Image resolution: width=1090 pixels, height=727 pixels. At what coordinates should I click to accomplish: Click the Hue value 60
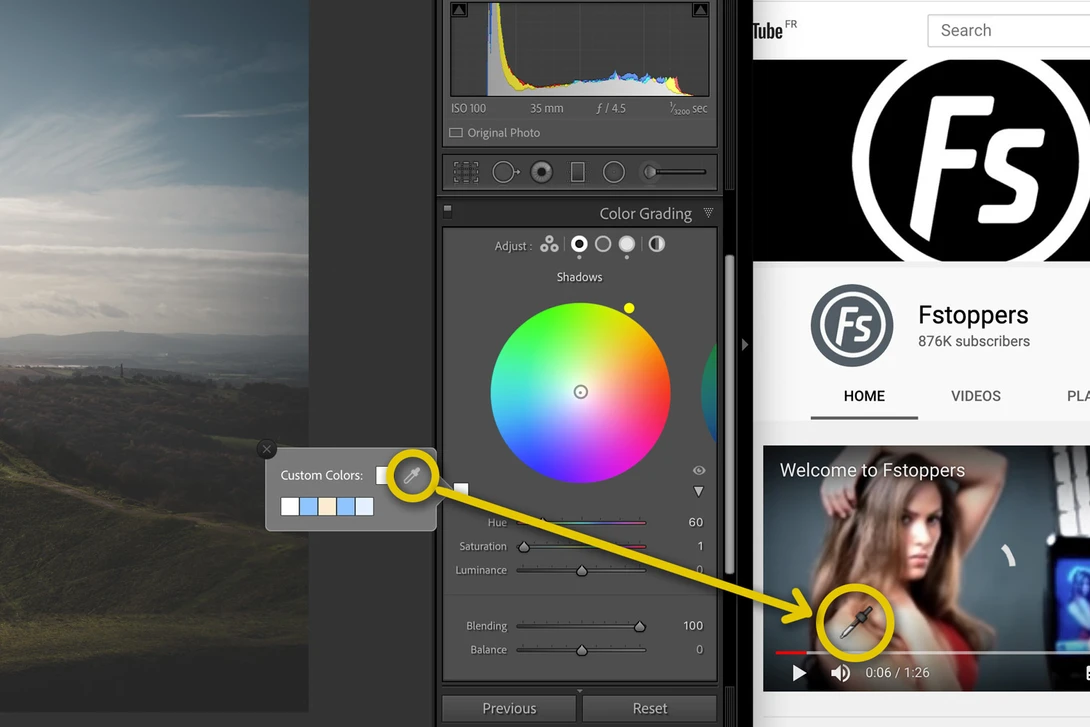click(695, 522)
